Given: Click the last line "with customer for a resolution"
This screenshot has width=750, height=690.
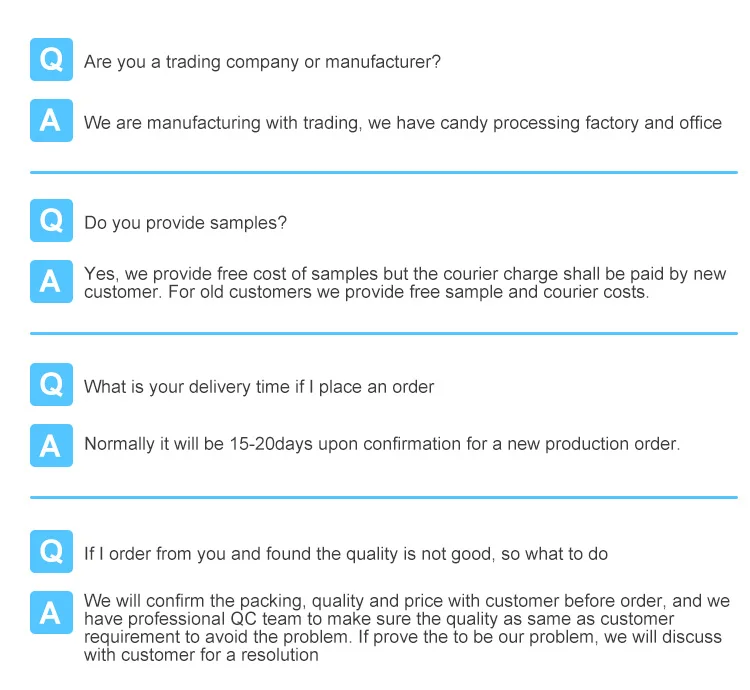Looking at the screenshot, I should (201, 655).
